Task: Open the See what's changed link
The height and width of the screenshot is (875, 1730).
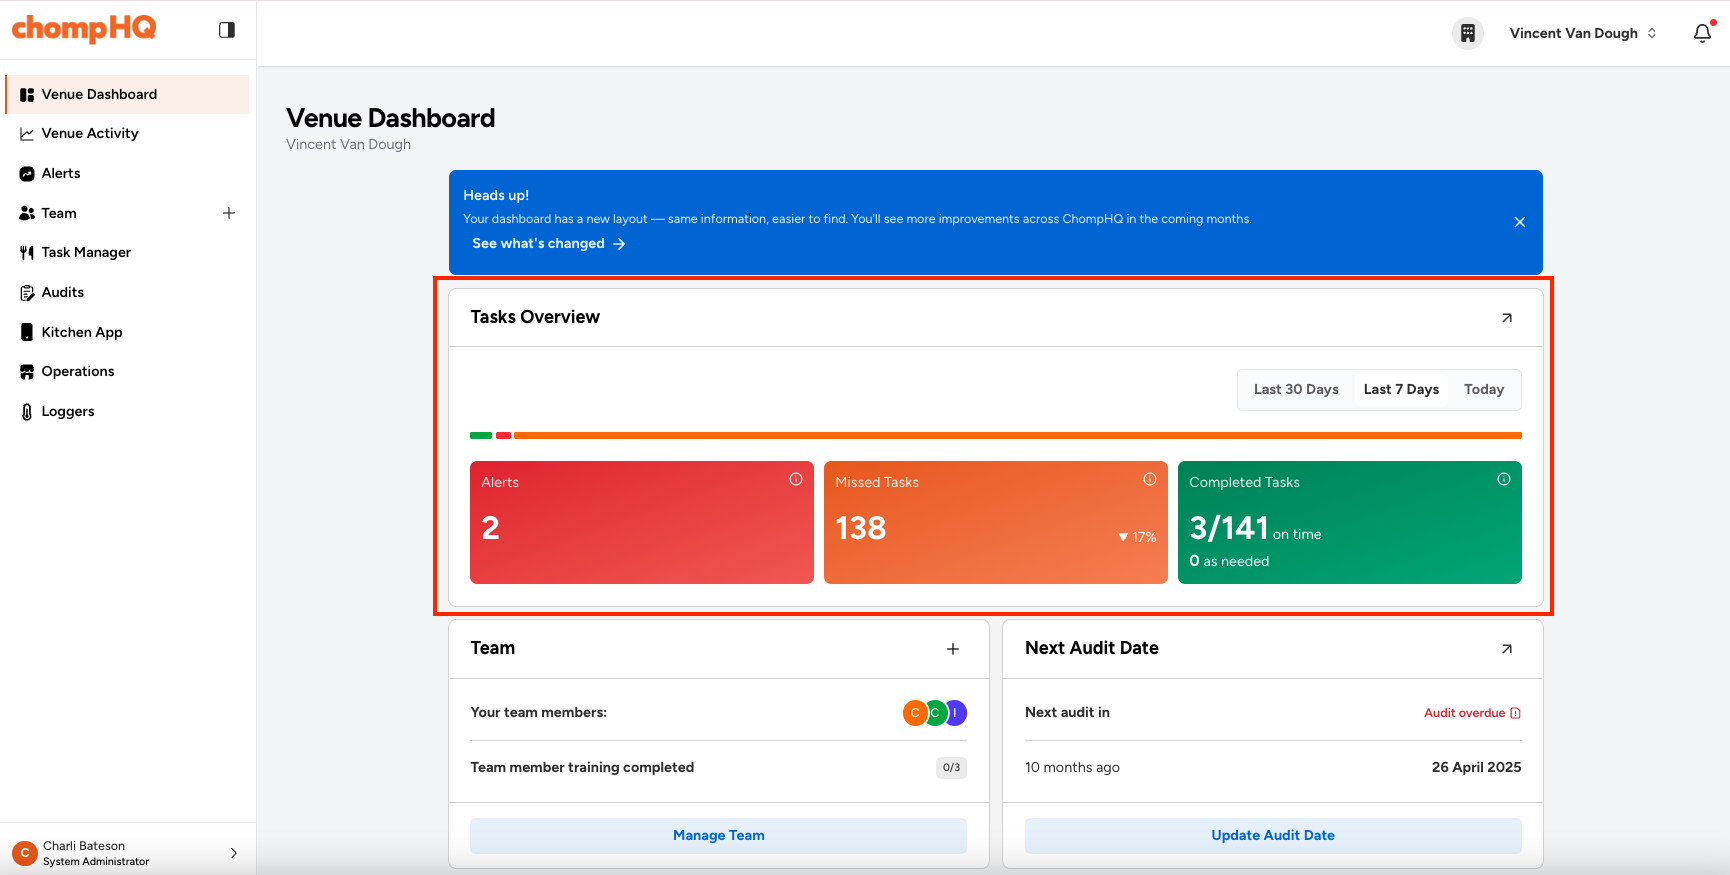Action: tap(548, 243)
